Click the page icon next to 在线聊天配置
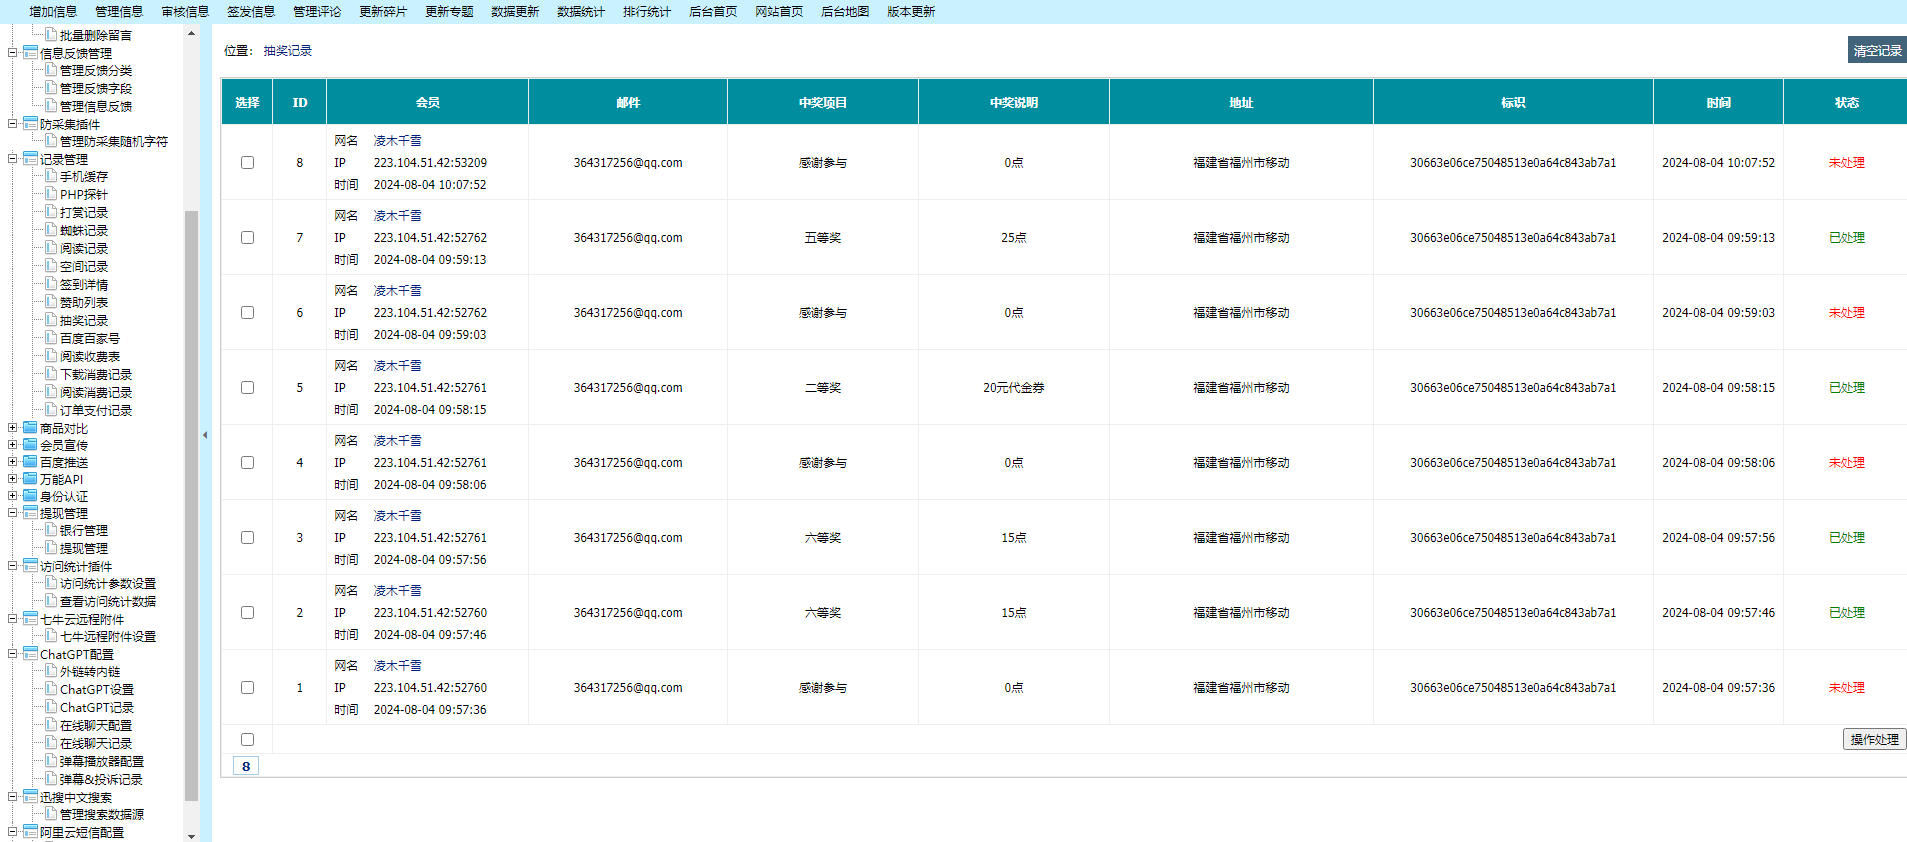Image resolution: width=1907 pixels, height=842 pixels. [x=51, y=725]
